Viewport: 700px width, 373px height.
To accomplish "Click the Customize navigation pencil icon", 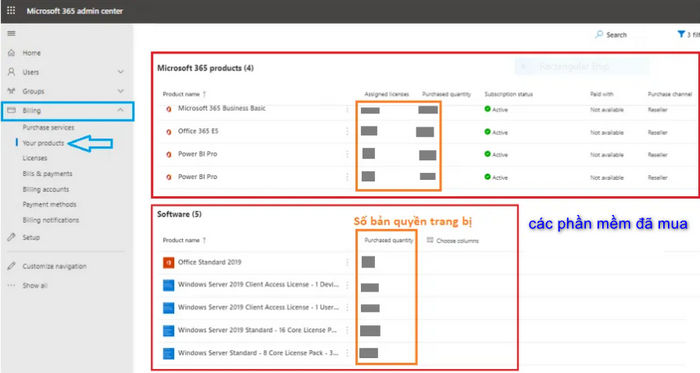I will [x=11, y=266].
